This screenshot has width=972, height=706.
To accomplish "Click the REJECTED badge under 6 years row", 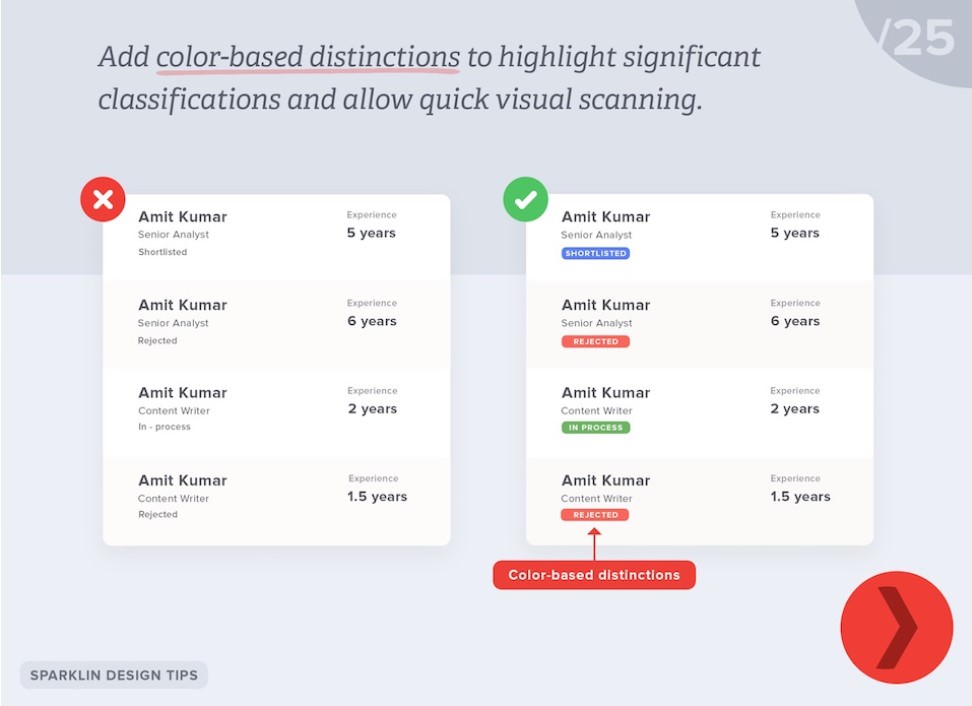I will [596, 342].
